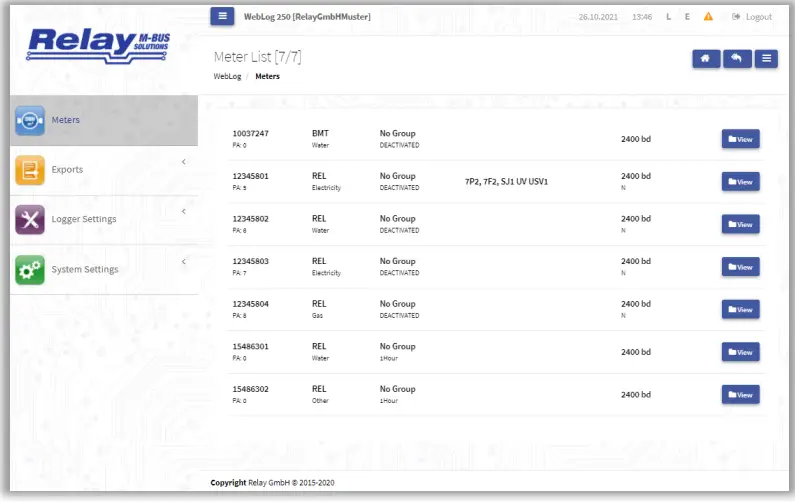The image size is (795, 502).
Task: Click the Relay M-Bus Solutions logo
Action: tap(98, 46)
